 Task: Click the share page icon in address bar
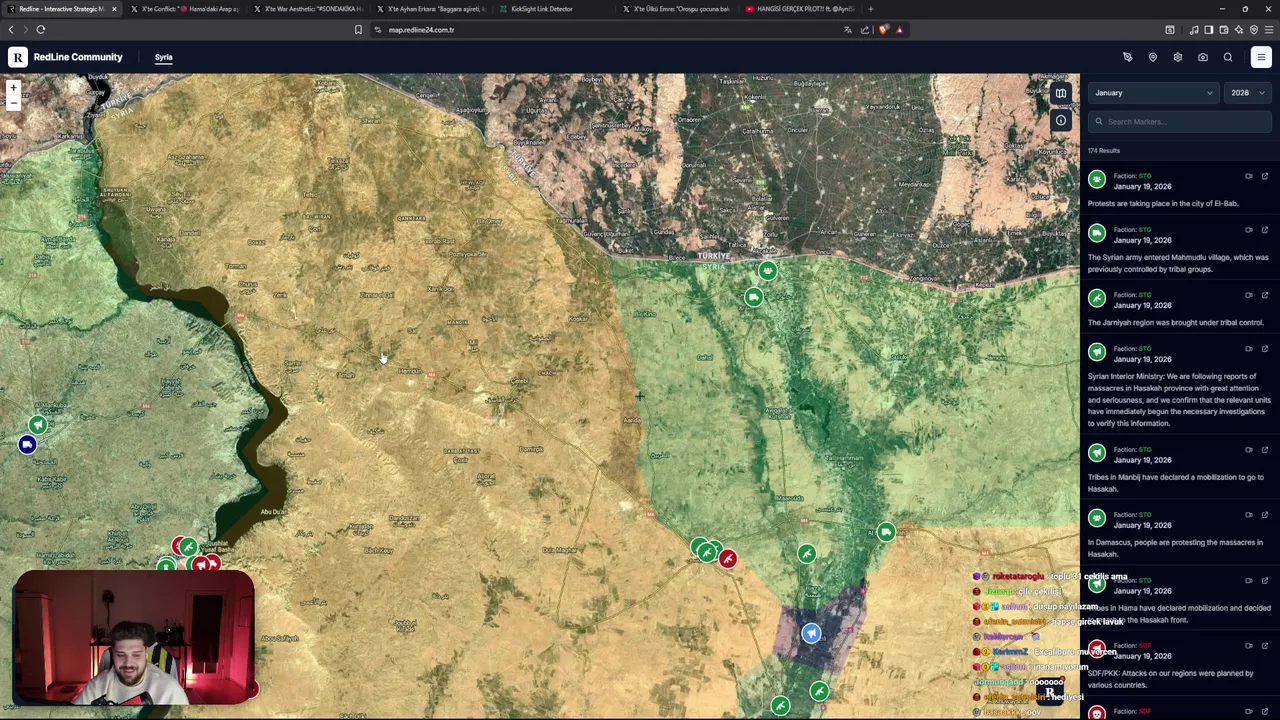coord(865,30)
